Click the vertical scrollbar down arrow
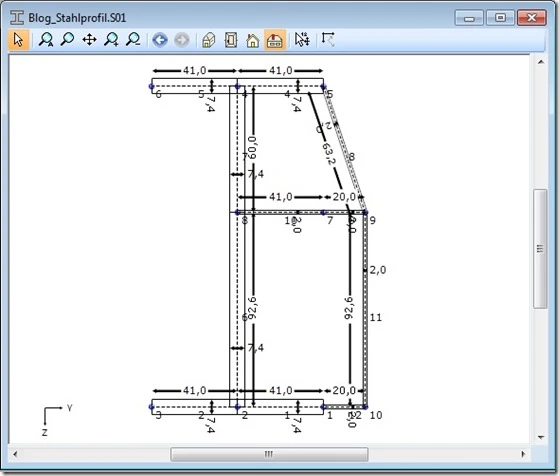The height and width of the screenshot is (476, 559). (x=541, y=437)
